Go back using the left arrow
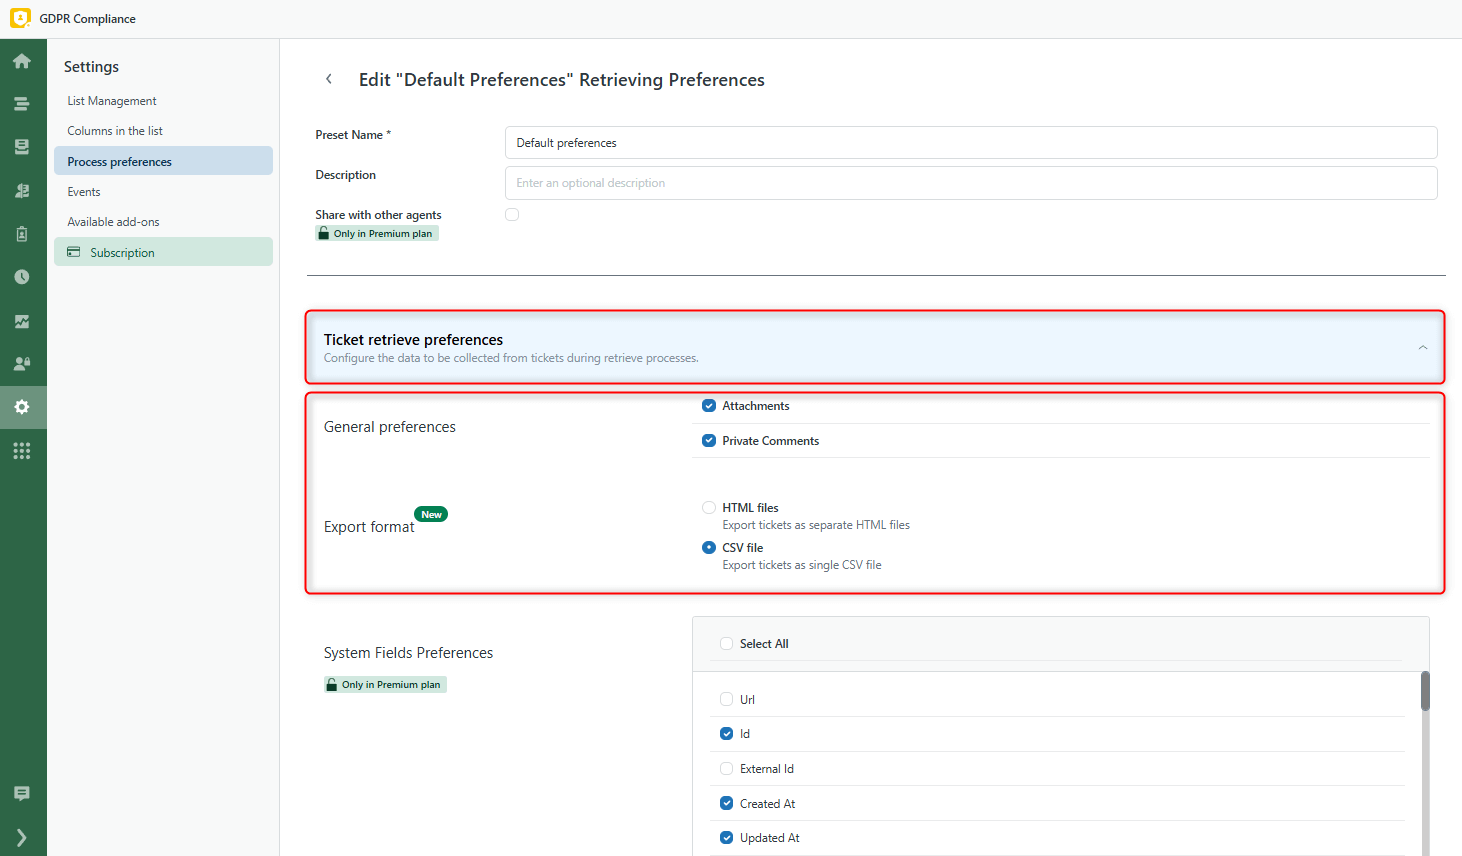 pos(329,79)
